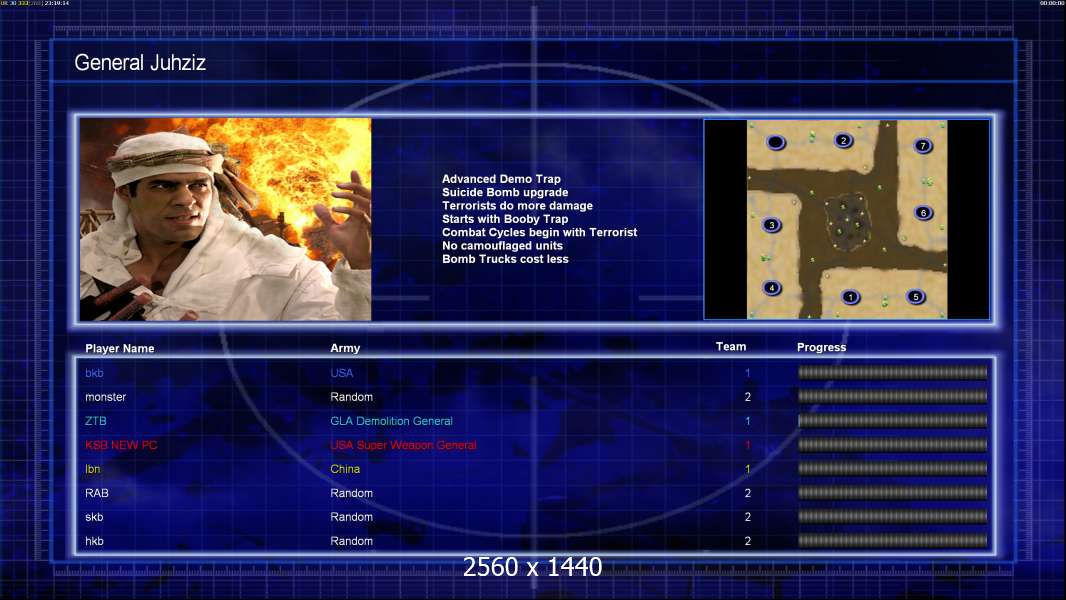This screenshot has width=1066, height=600.
Task: Click the "Advanced Demo Trap" ability line
Action: 501,179
